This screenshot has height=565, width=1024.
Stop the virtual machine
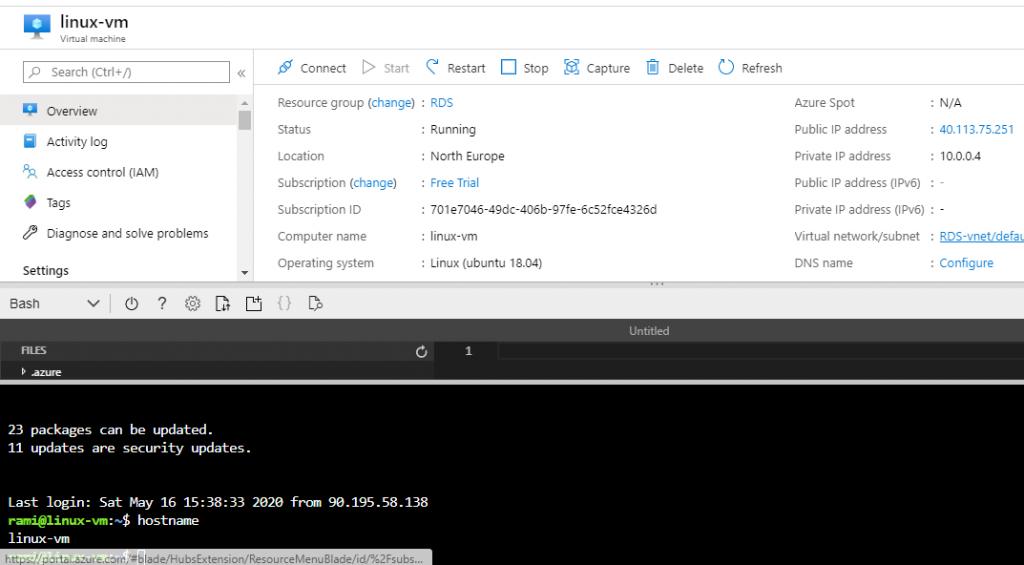524,68
